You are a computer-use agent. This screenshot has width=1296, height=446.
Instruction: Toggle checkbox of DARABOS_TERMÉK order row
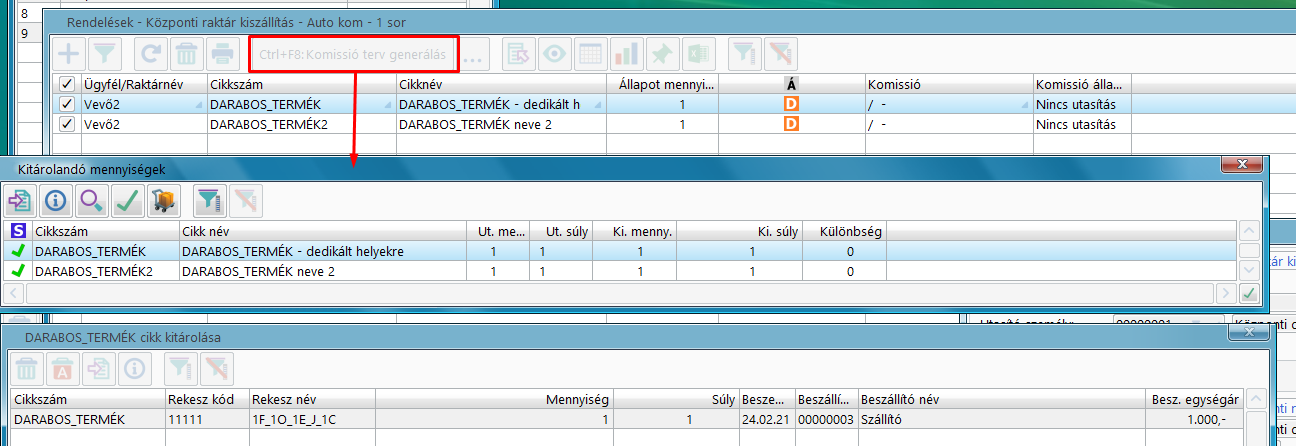pos(67,104)
